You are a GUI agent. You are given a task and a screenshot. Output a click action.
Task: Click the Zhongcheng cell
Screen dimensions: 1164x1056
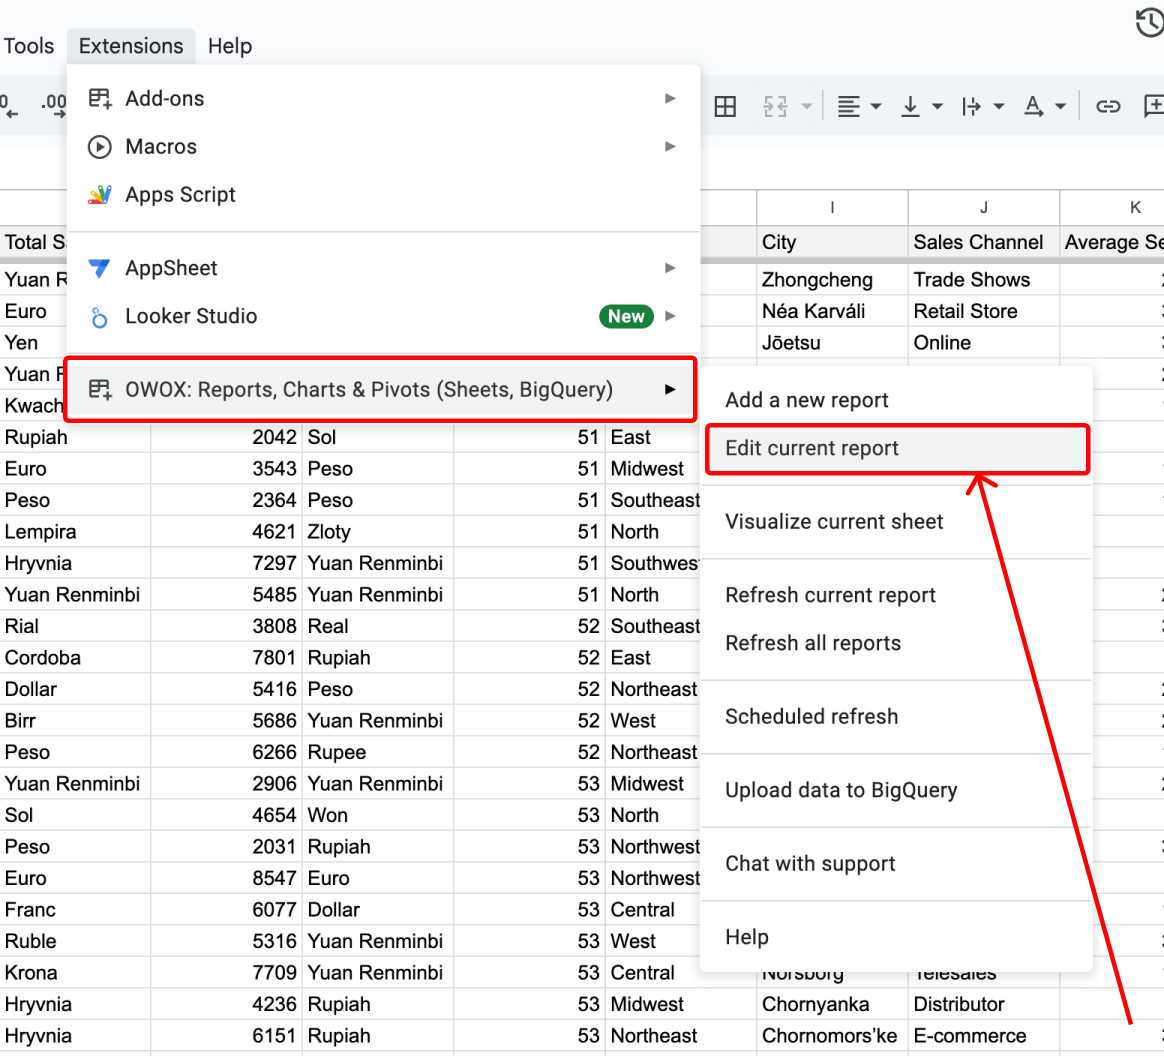[x=832, y=280]
